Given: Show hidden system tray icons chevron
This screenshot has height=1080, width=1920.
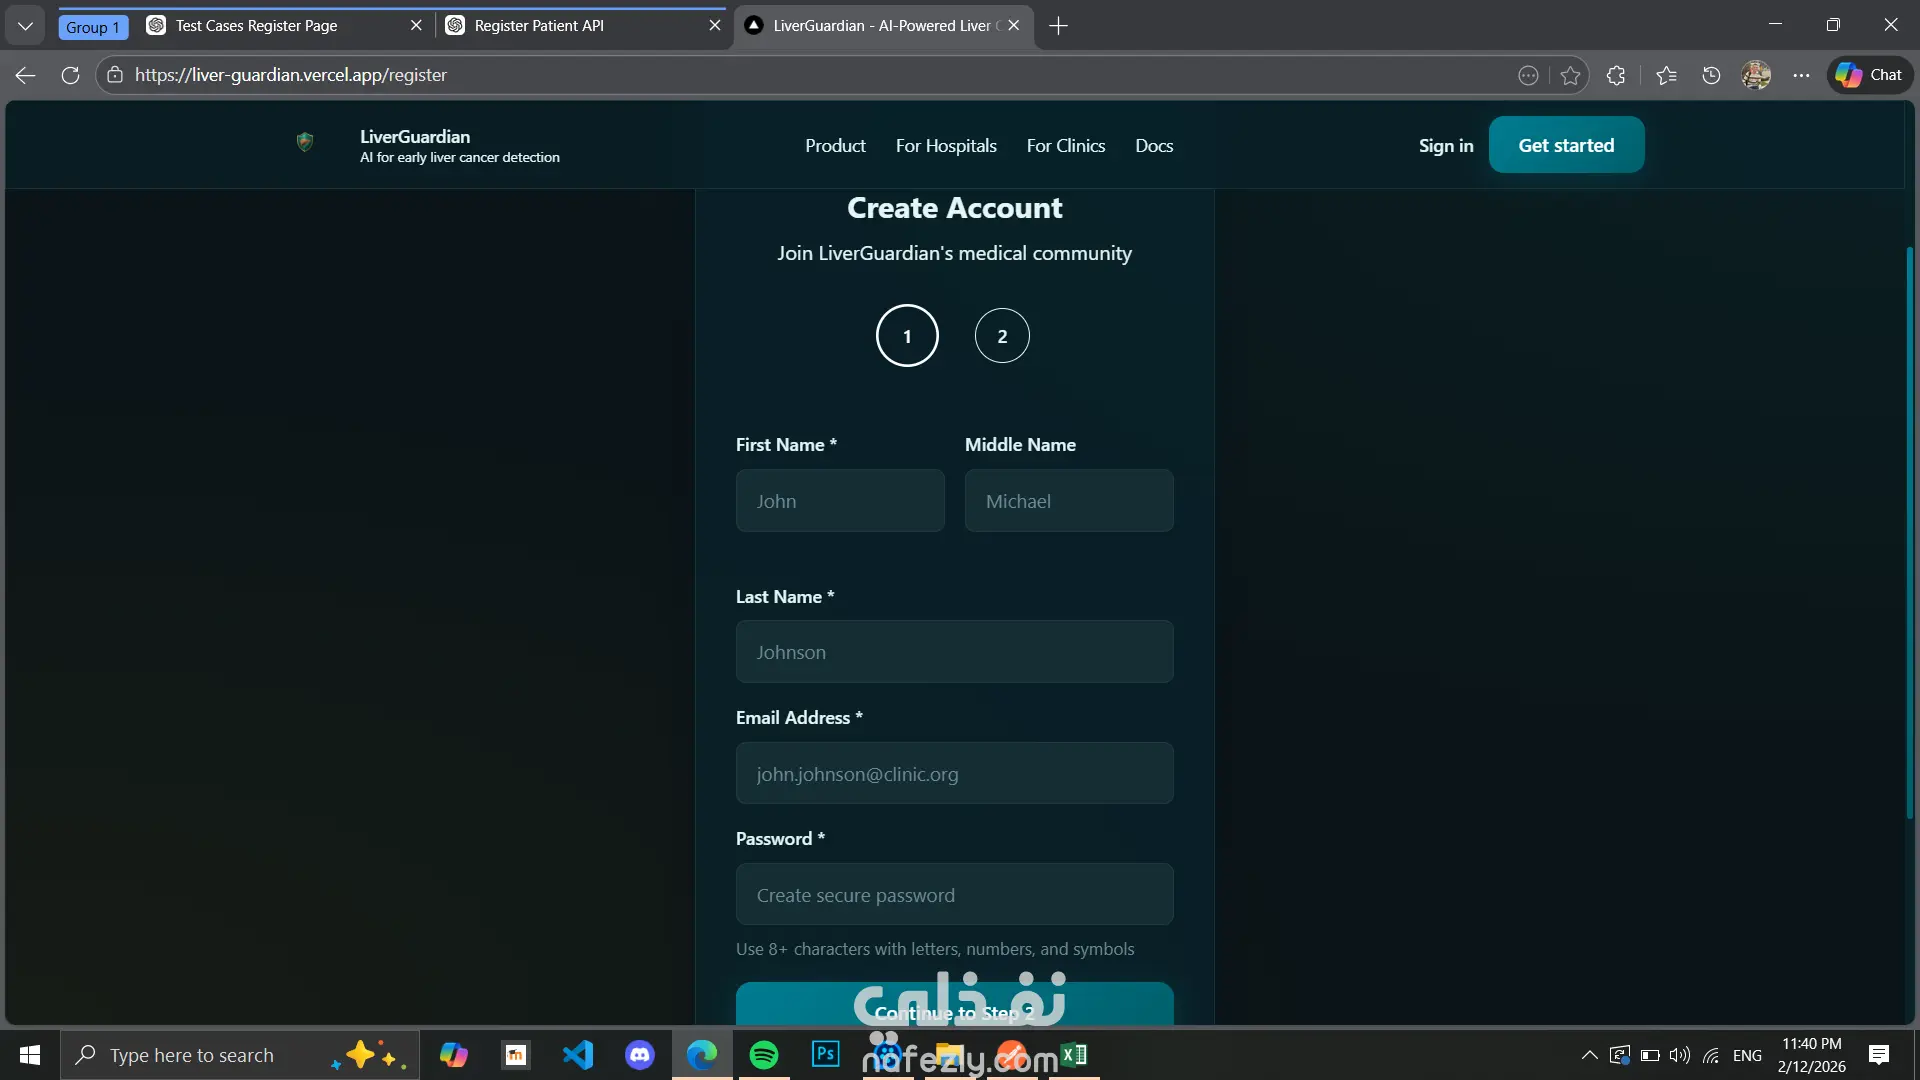Looking at the screenshot, I should [1589, 1055].
